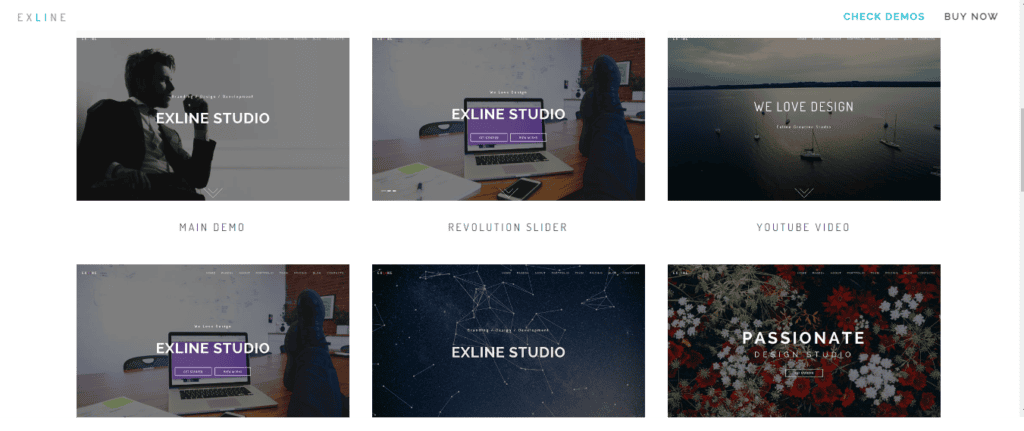The height and width of the screenshot is (431, 1024).
Task: Open the Main Demo thumbnail with suited man
Action: coord(212,118)
